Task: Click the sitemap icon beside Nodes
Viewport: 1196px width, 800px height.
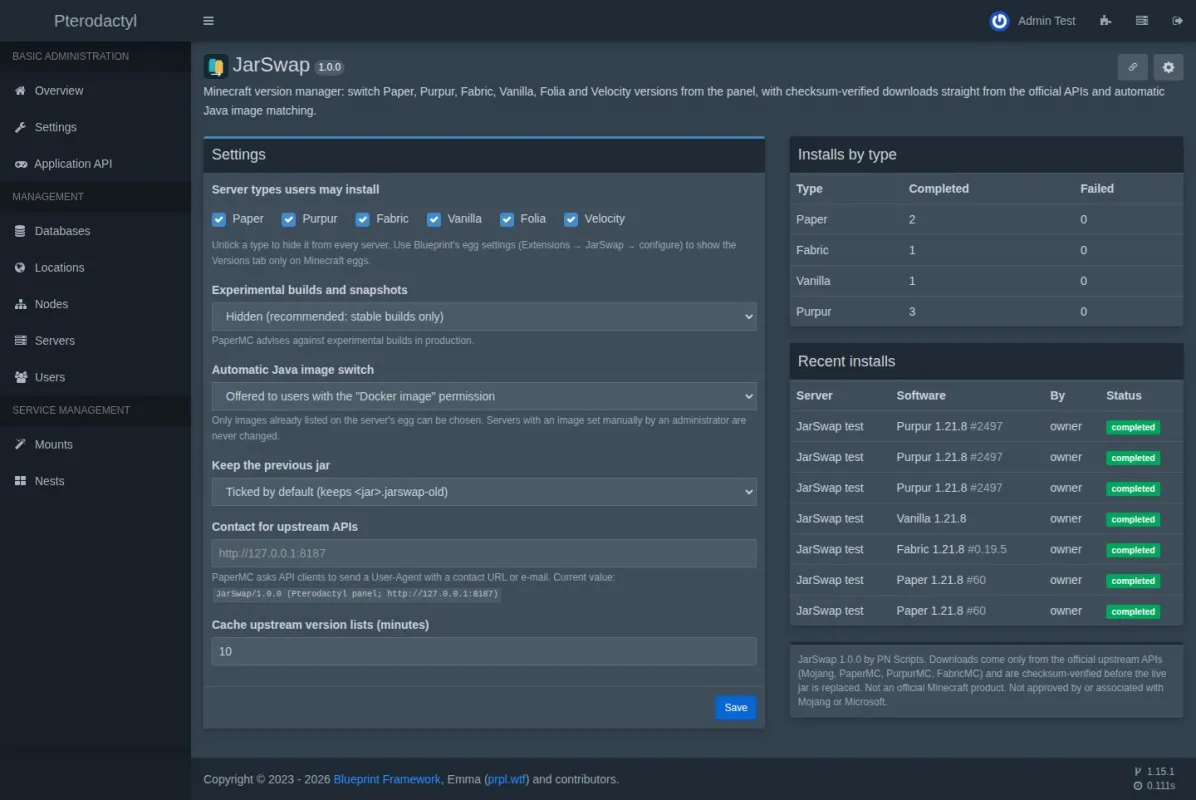Action: 21,304
